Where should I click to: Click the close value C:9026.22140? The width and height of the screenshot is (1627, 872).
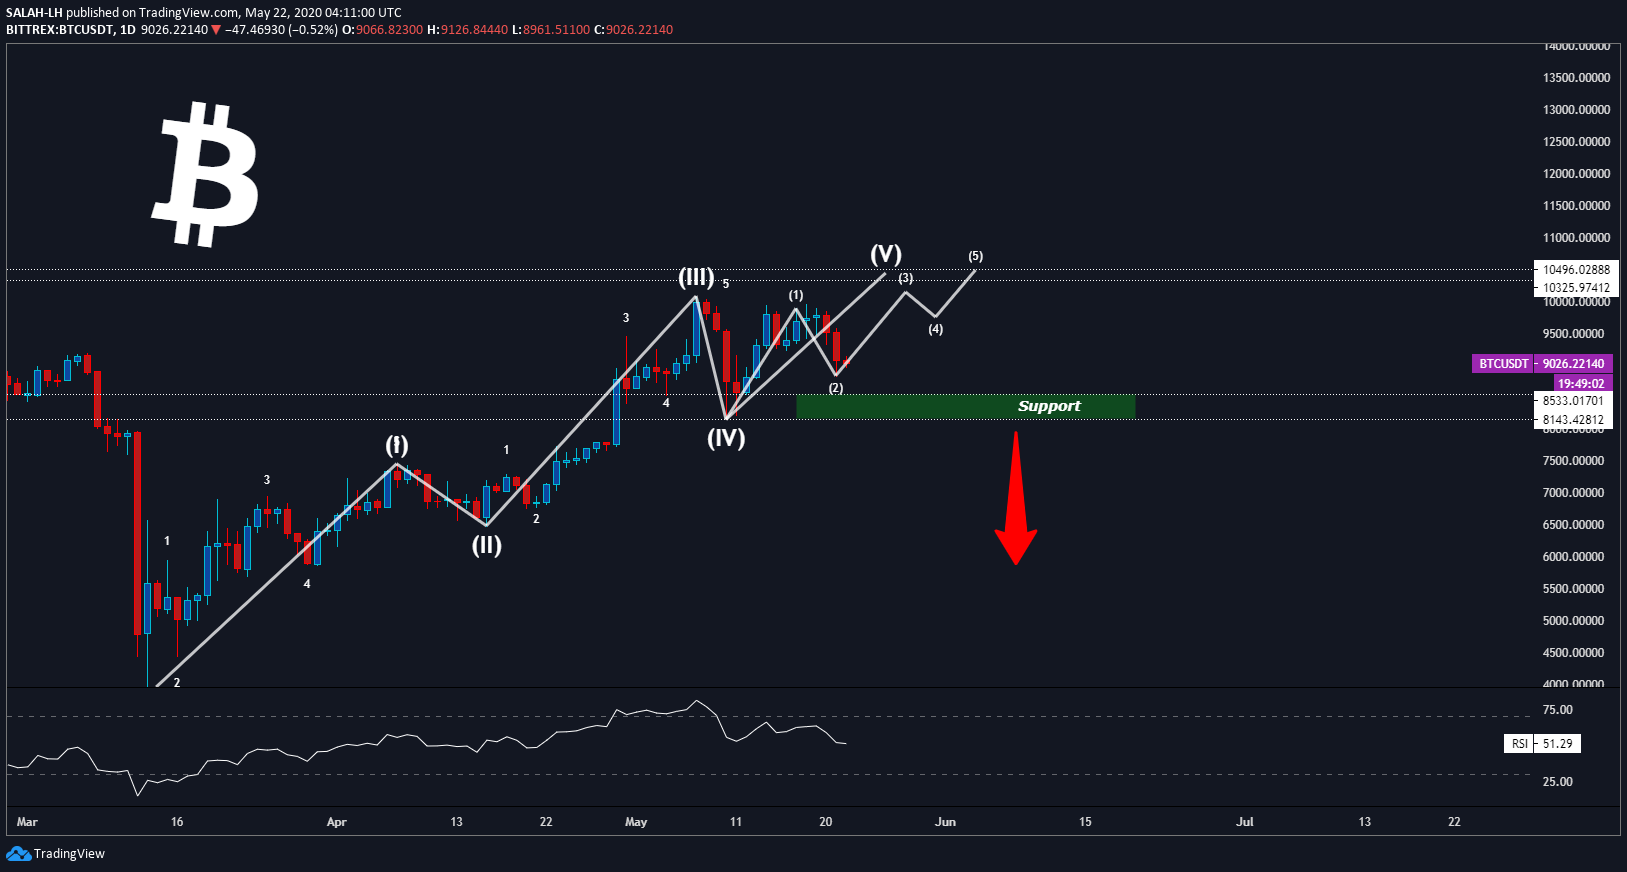[634, 30]
